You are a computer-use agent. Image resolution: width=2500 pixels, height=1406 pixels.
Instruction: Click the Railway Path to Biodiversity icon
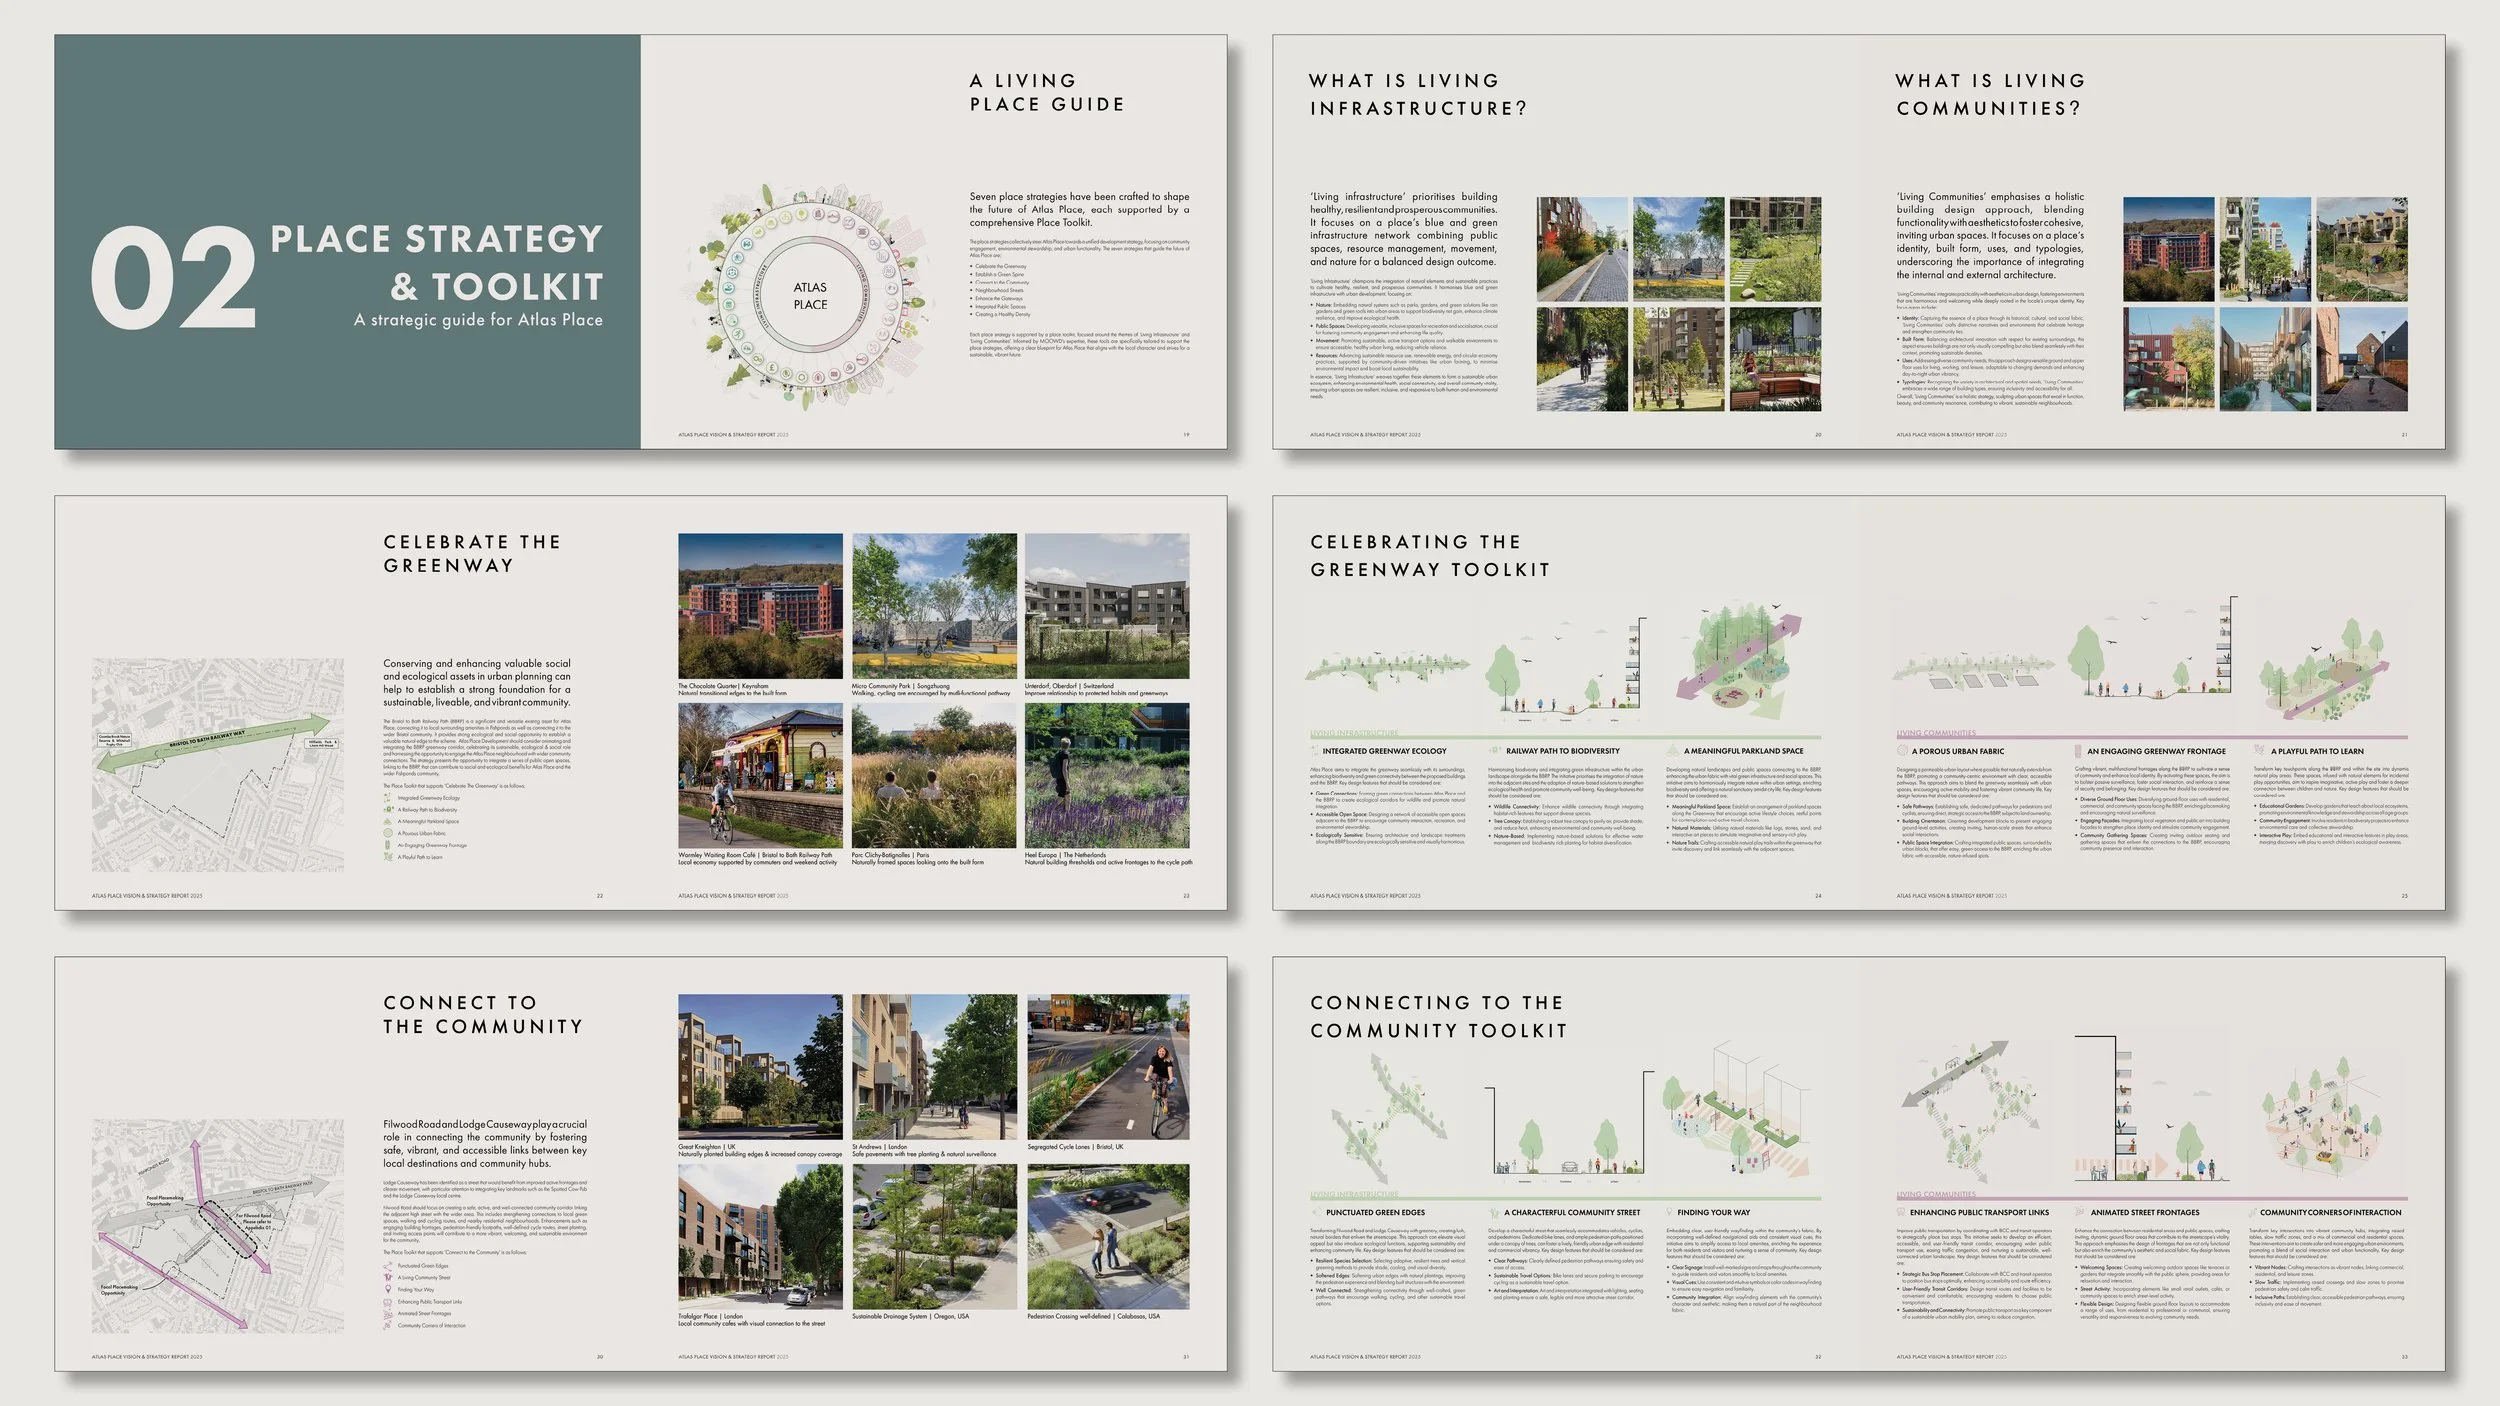pos(1494,751)
